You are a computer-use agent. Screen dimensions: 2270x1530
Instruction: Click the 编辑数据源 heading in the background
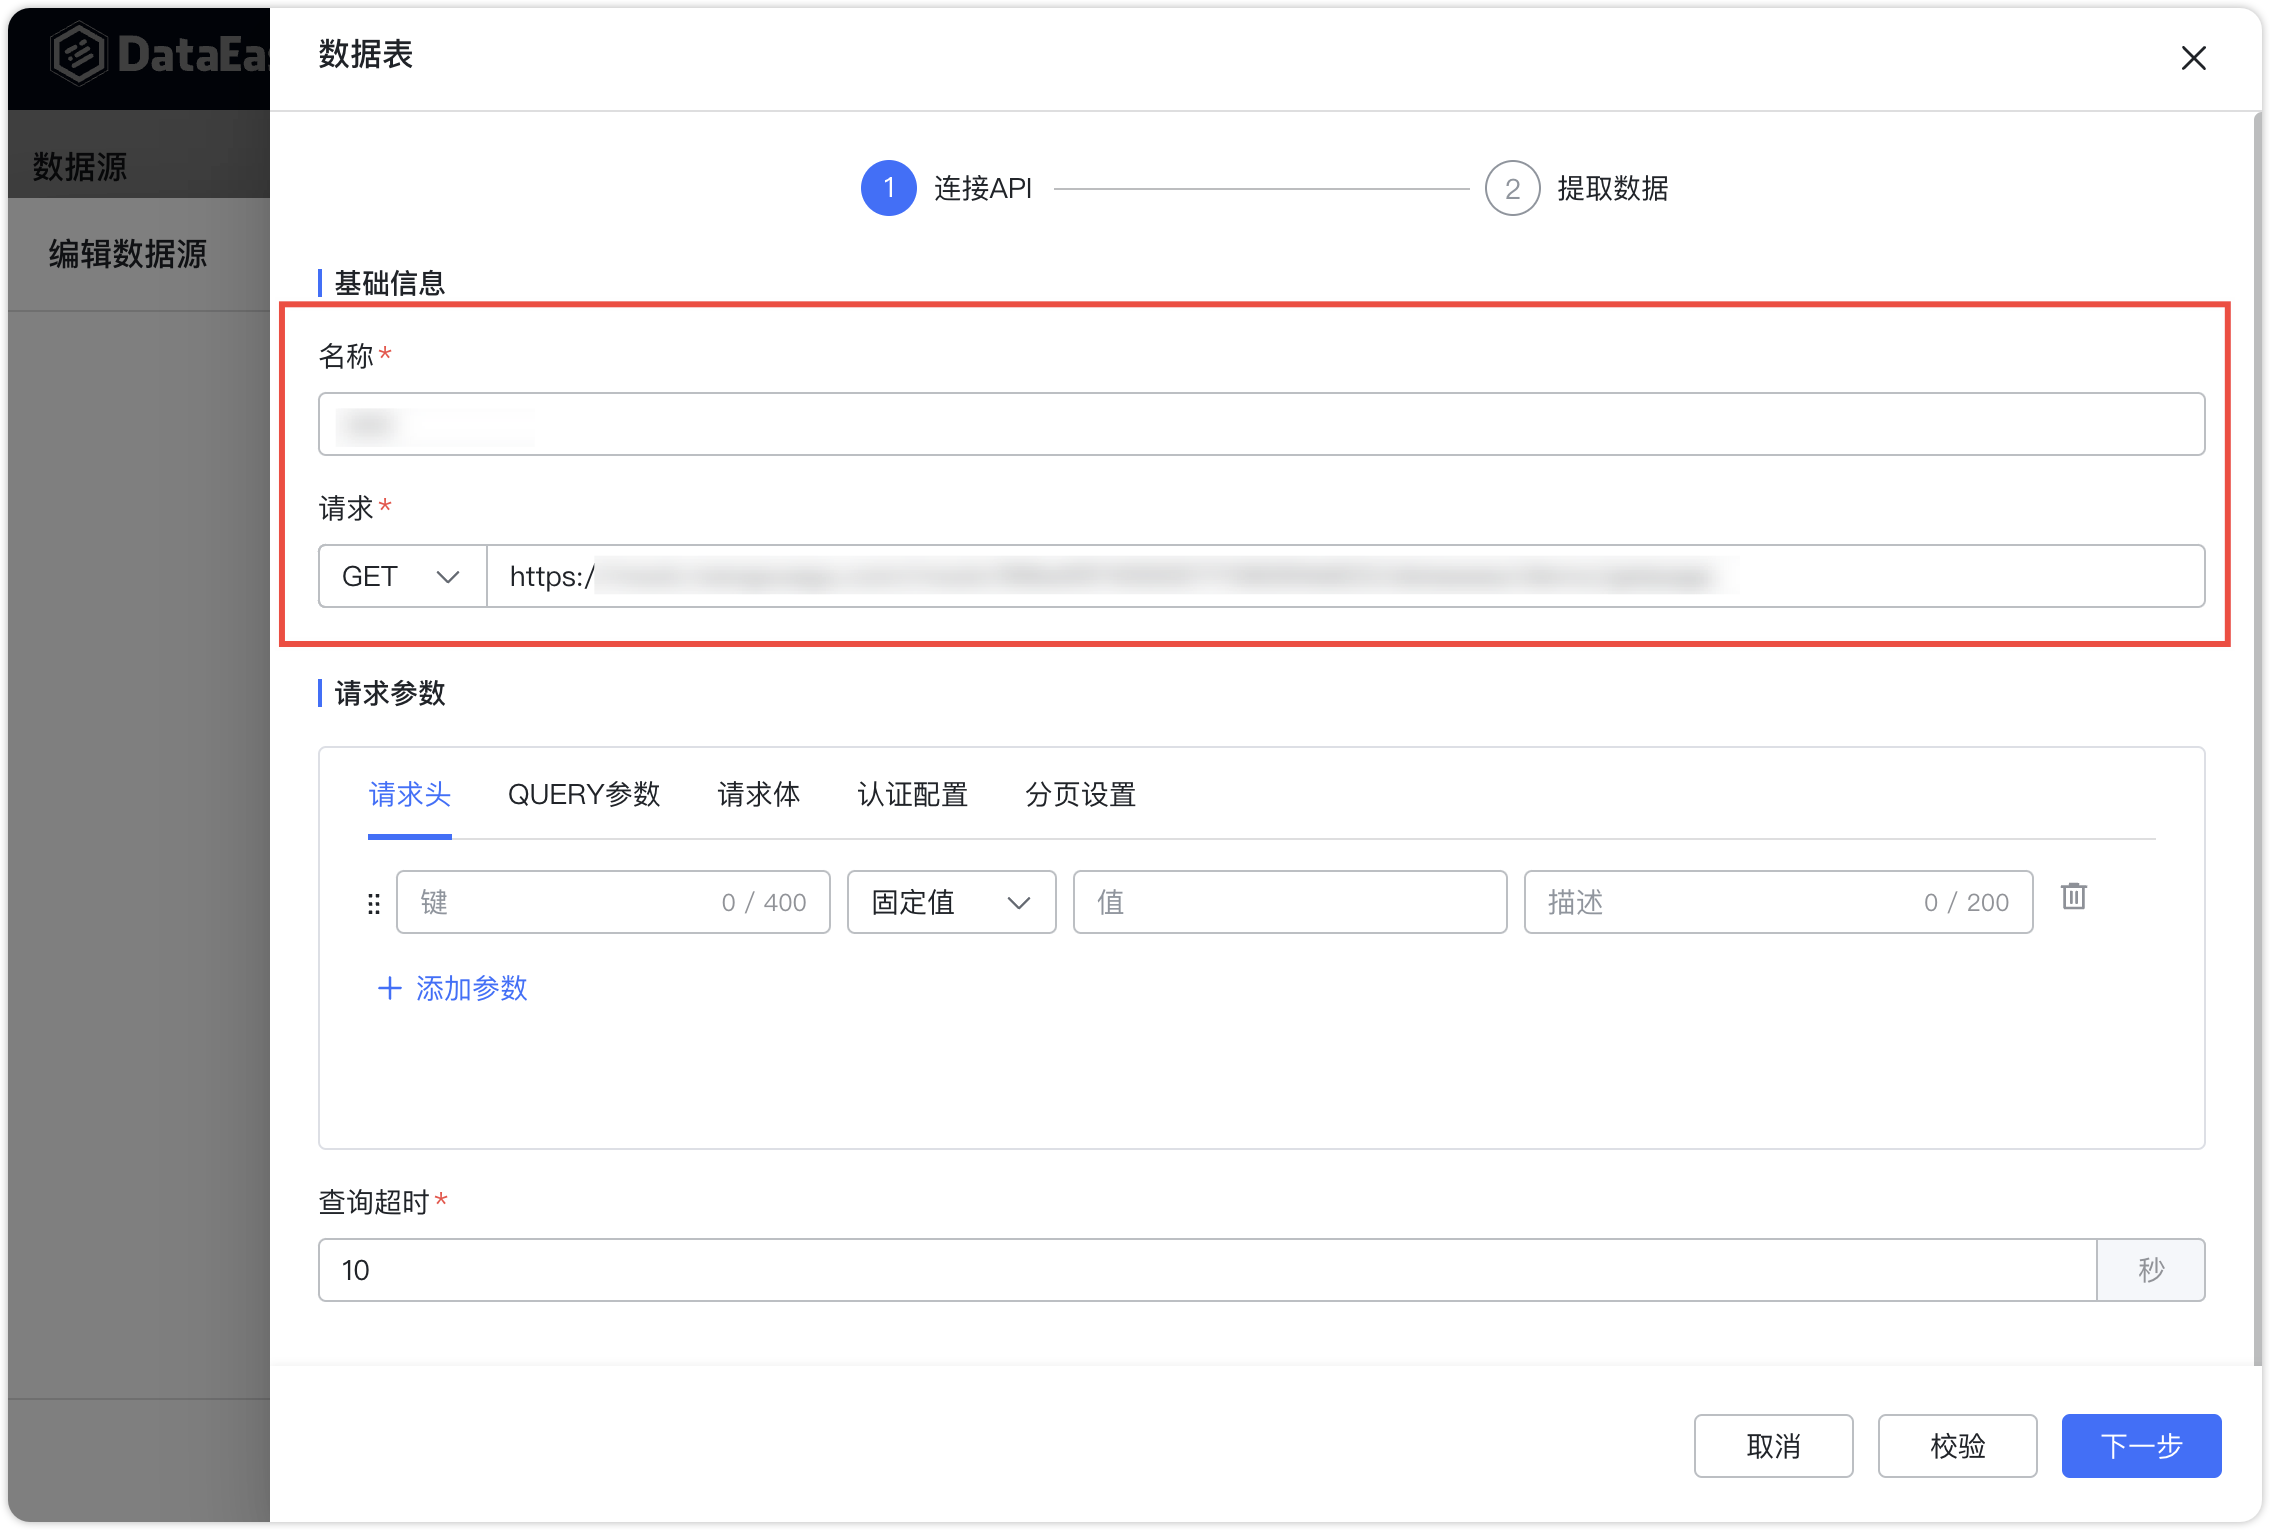coord(128,254)
